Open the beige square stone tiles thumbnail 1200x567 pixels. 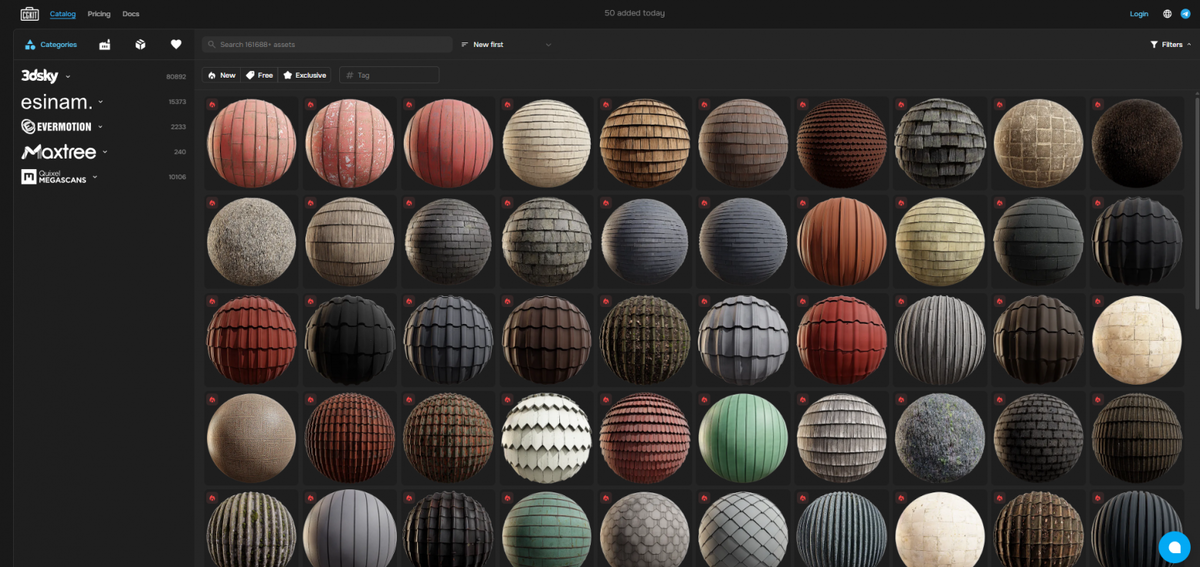(1039, 143)
